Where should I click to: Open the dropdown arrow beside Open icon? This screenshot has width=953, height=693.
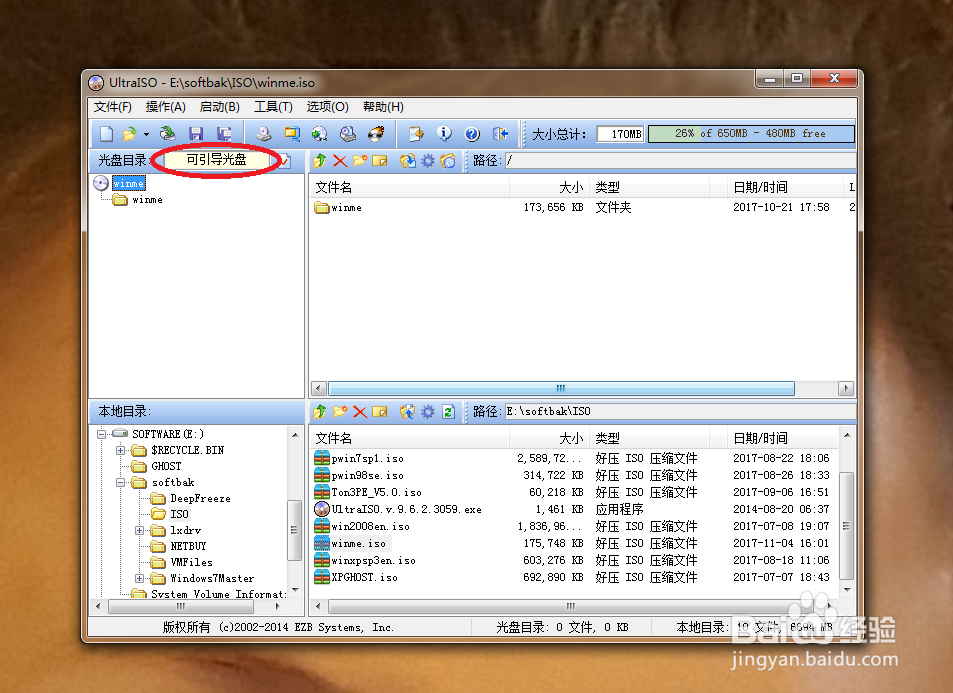(146, 134)
